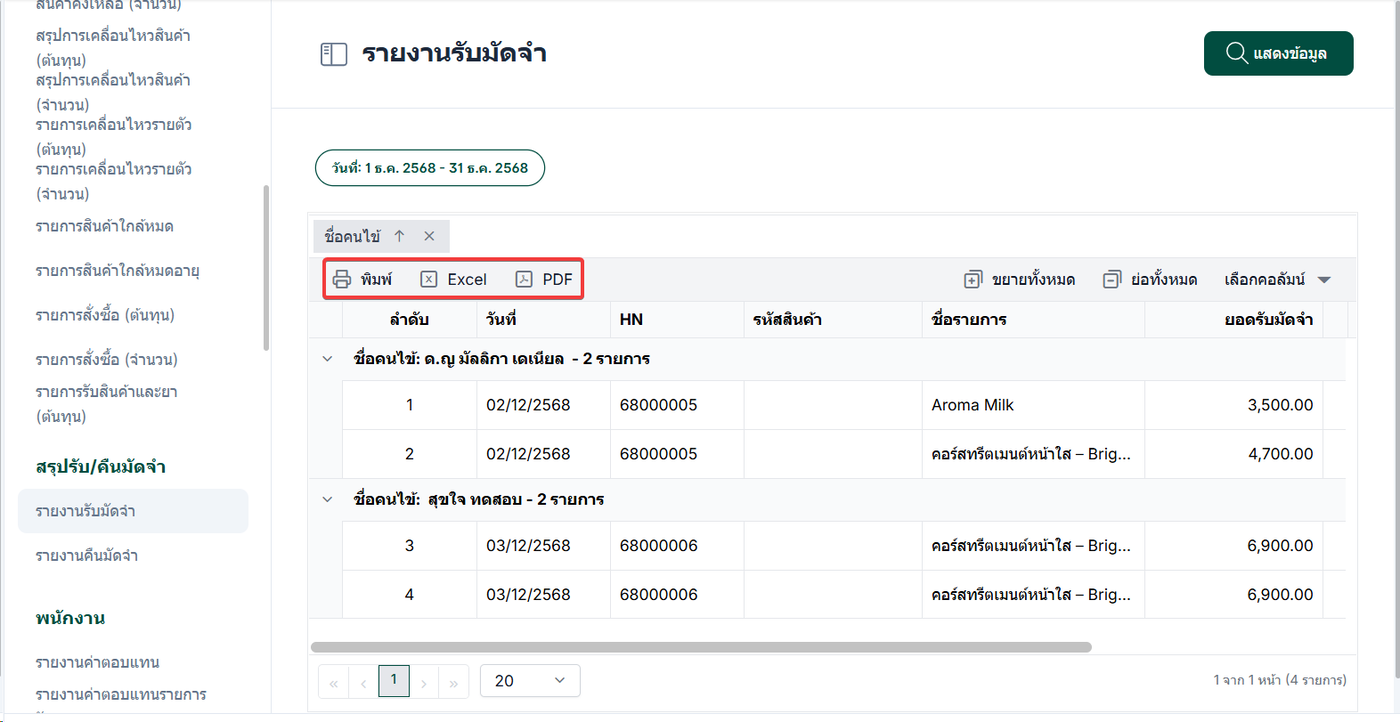1400x722 pixels.
Task: Click the ชื่อรายการ column header
Action: click(1033, 320)
